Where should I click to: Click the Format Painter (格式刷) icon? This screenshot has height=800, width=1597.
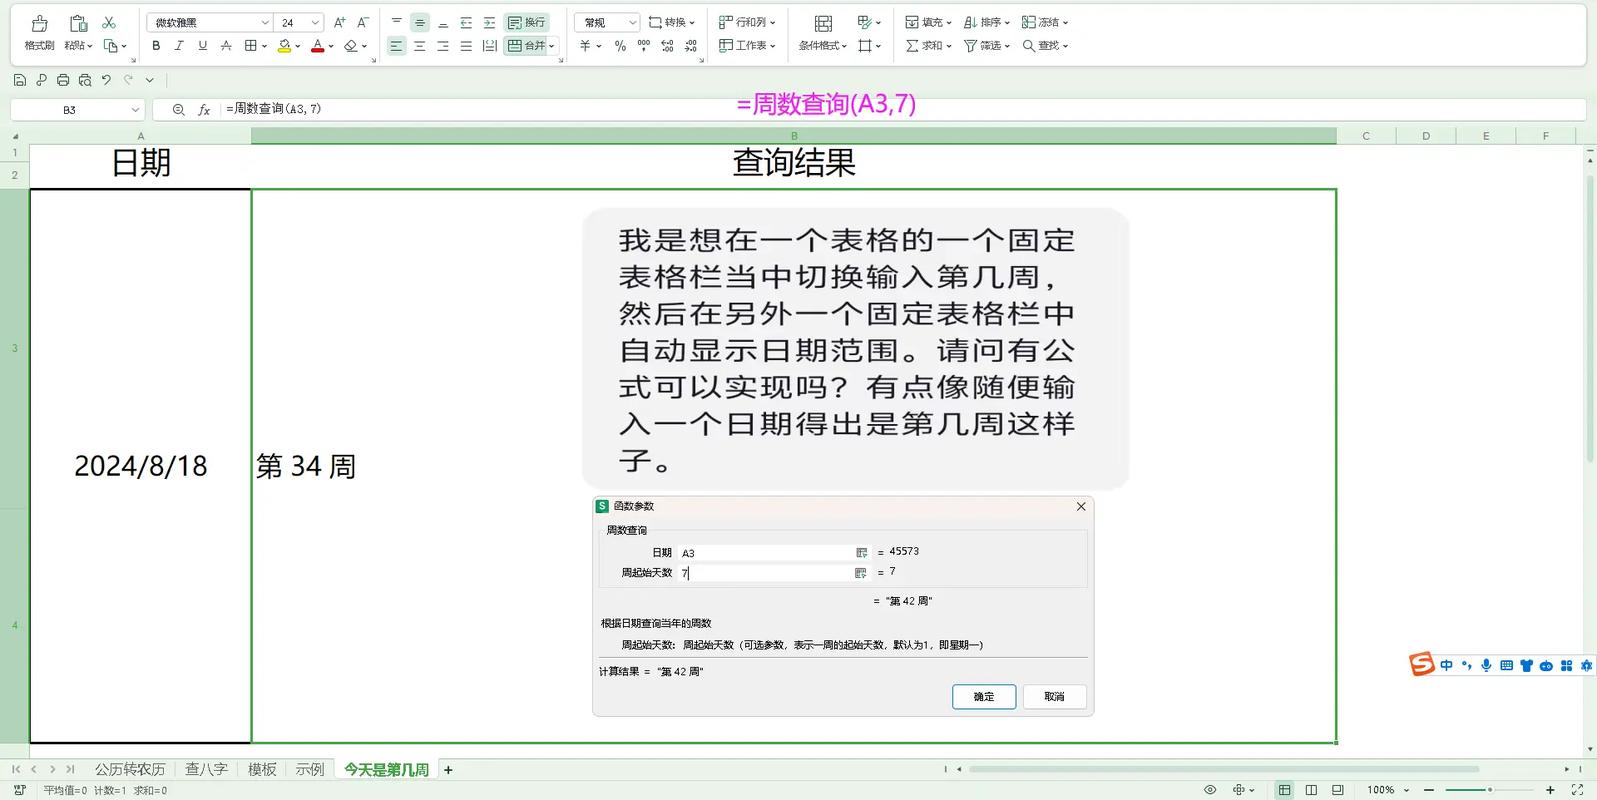coord(39,23)
